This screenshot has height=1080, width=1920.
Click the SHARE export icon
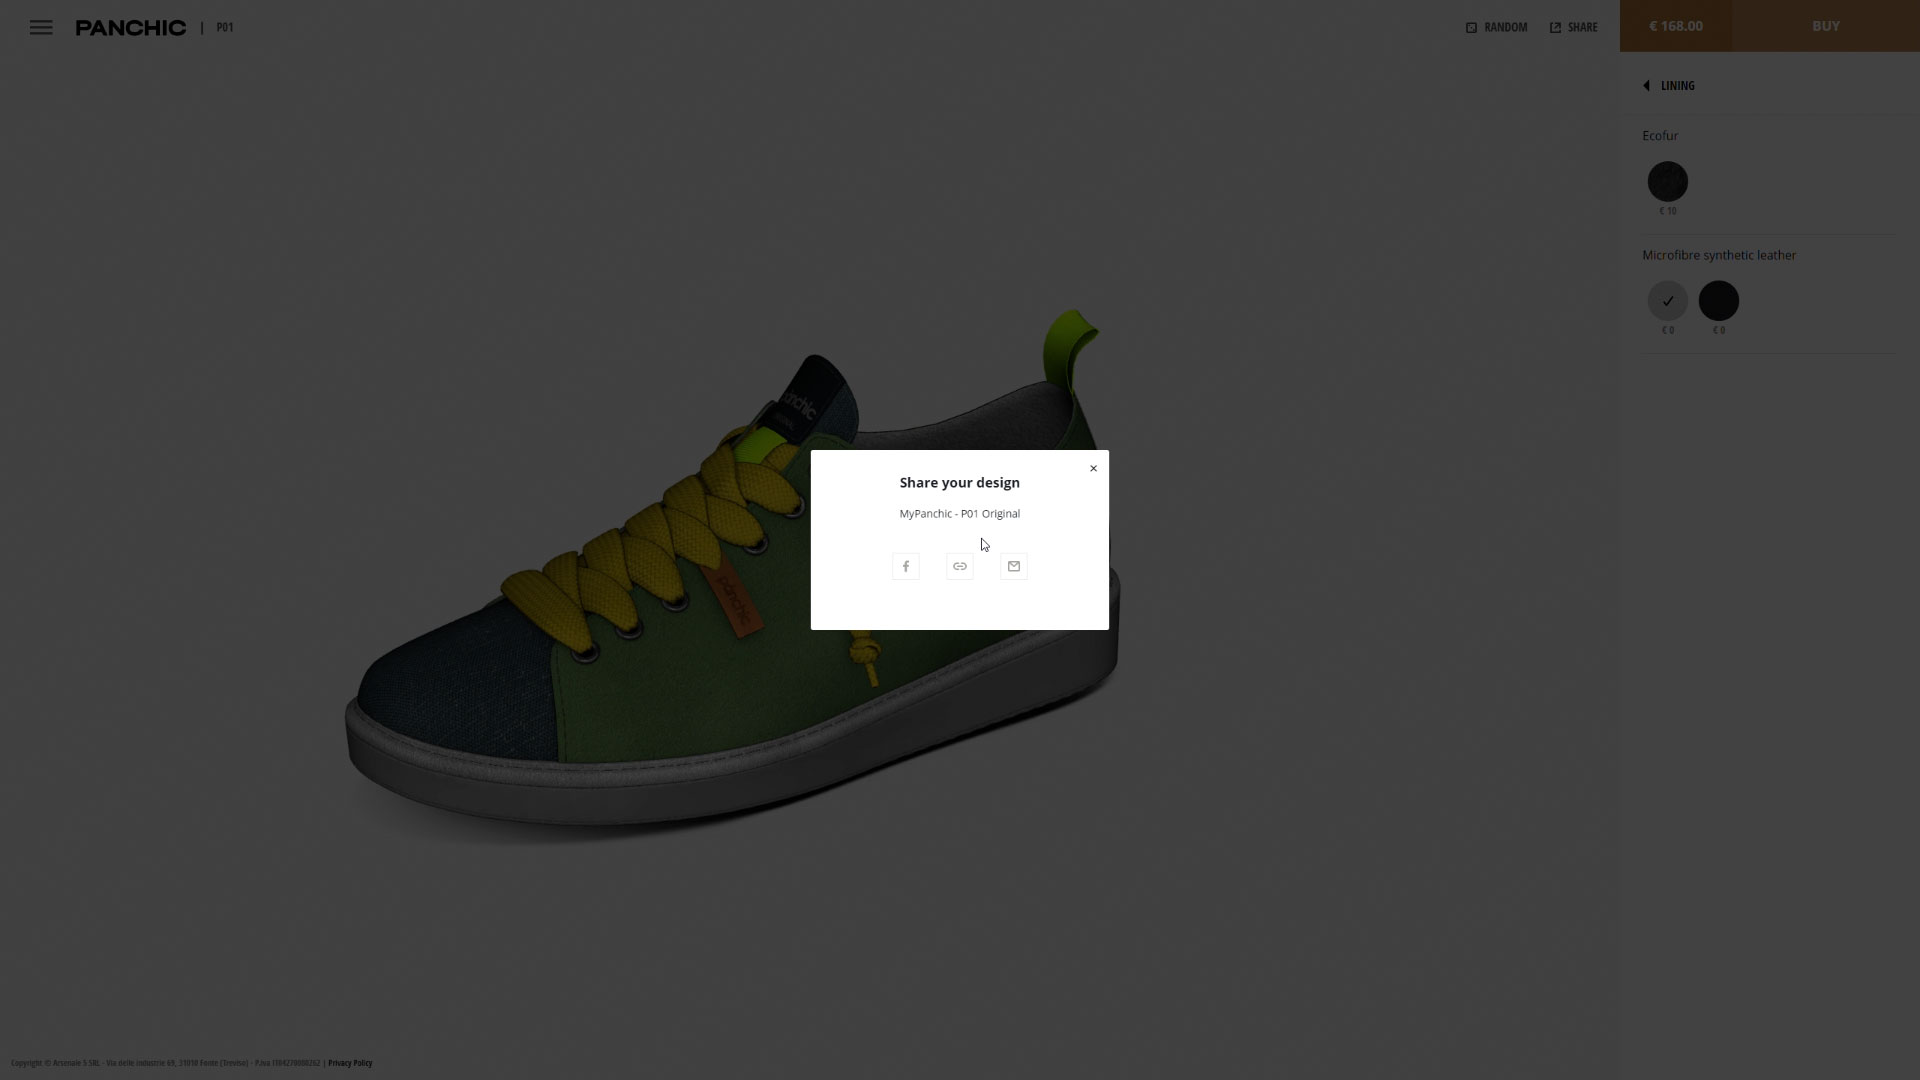tap(1555, 28)
